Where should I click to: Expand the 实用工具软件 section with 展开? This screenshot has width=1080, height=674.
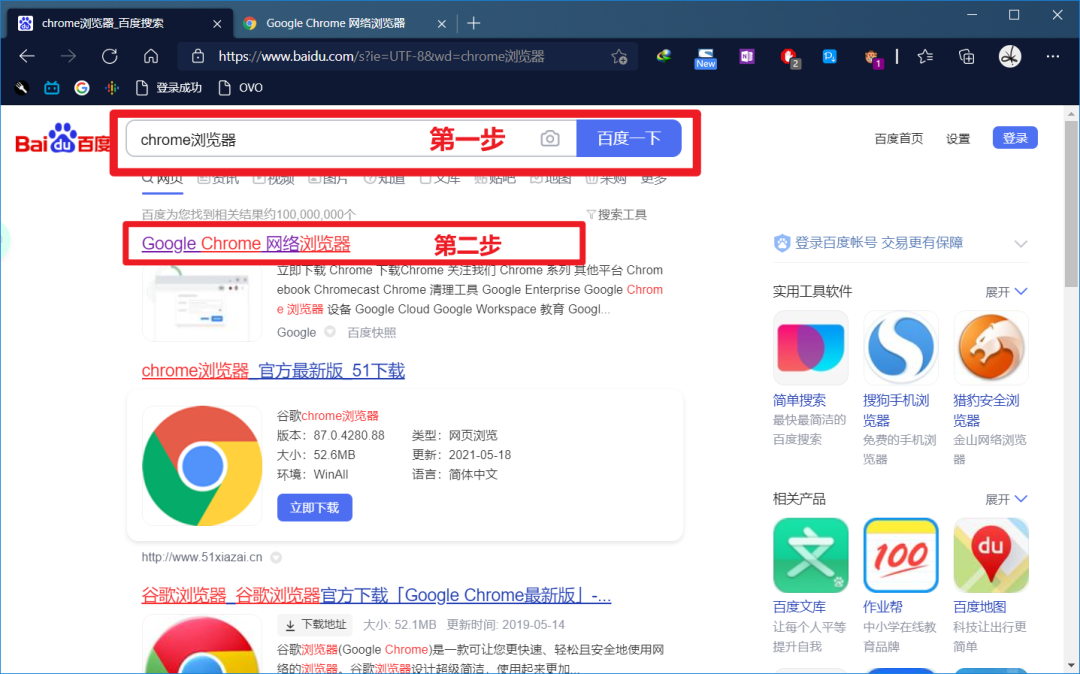point(1006,292)
